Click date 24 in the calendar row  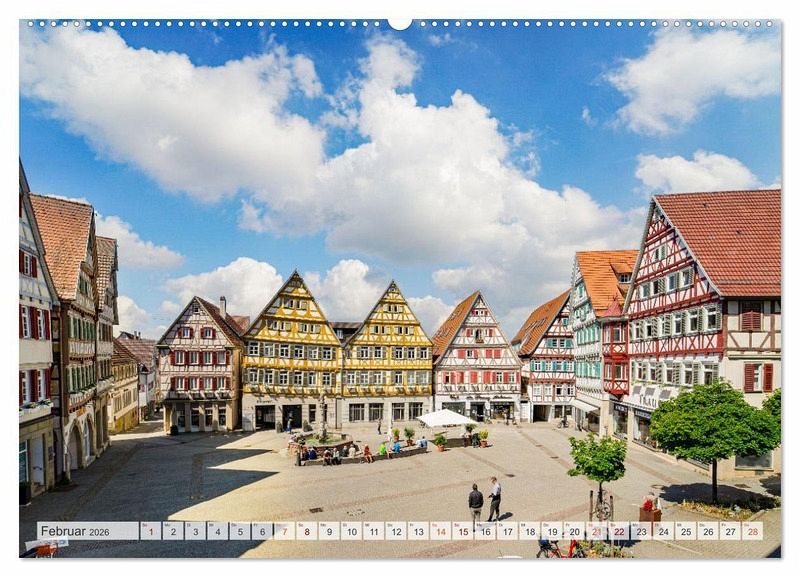pyautogui.click(x=663, y=531)
